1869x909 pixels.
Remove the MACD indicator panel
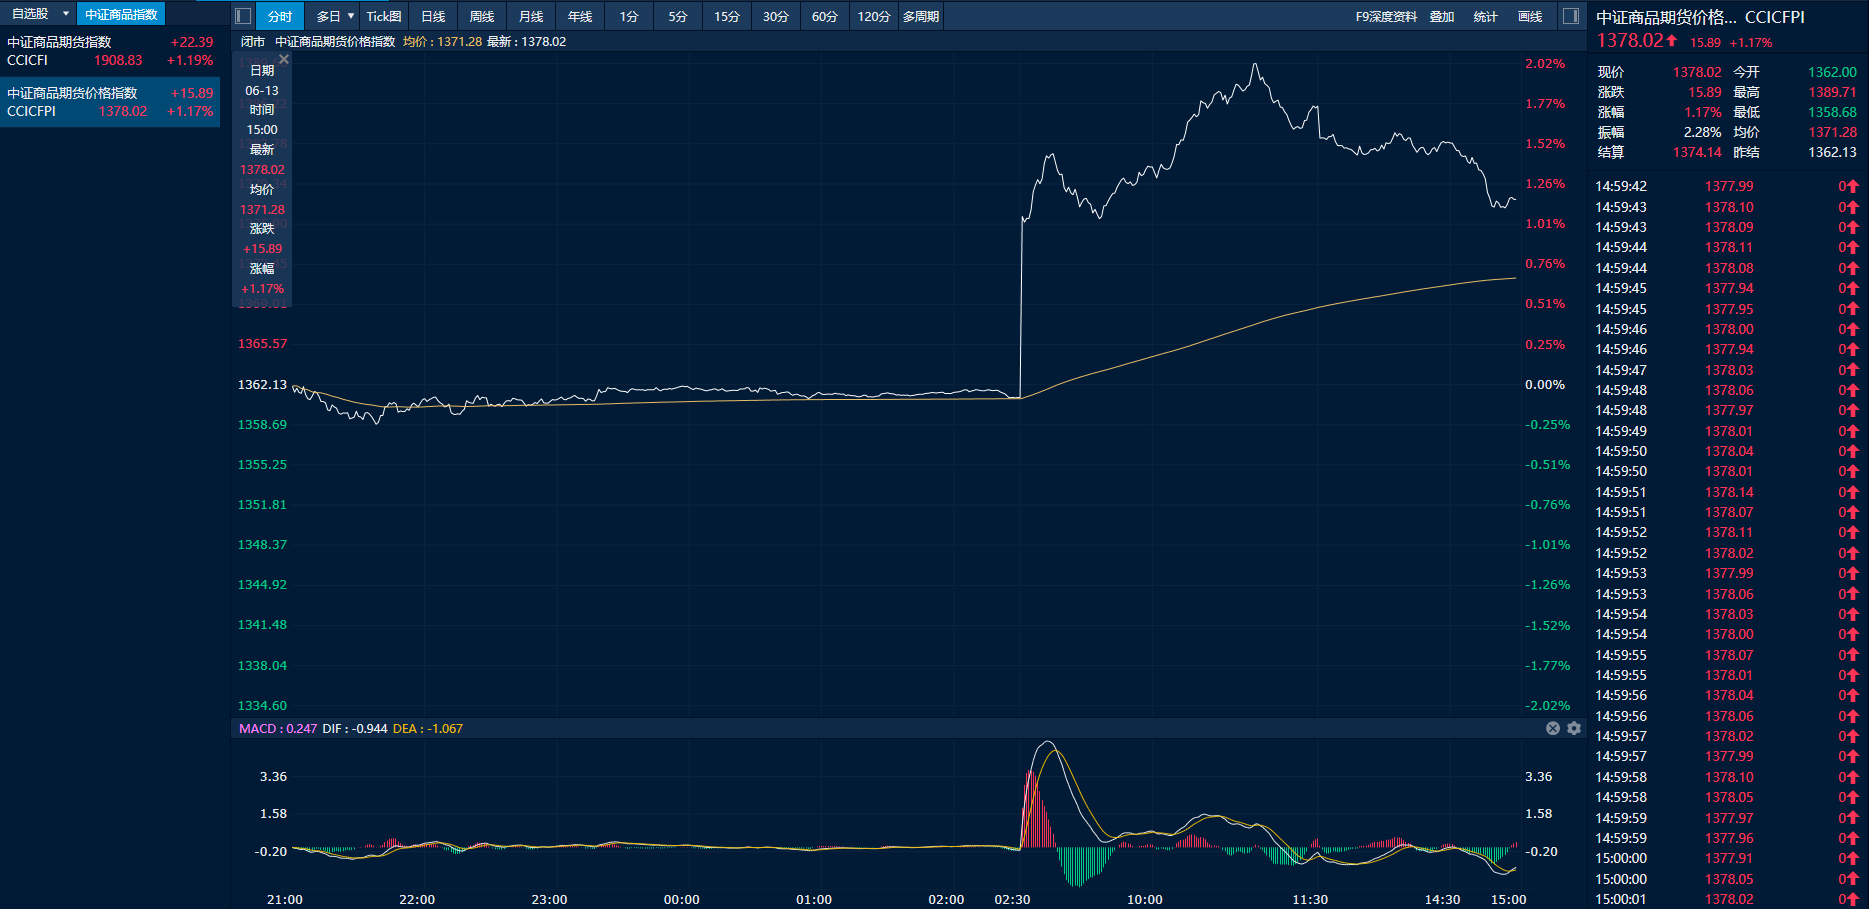1553,728
